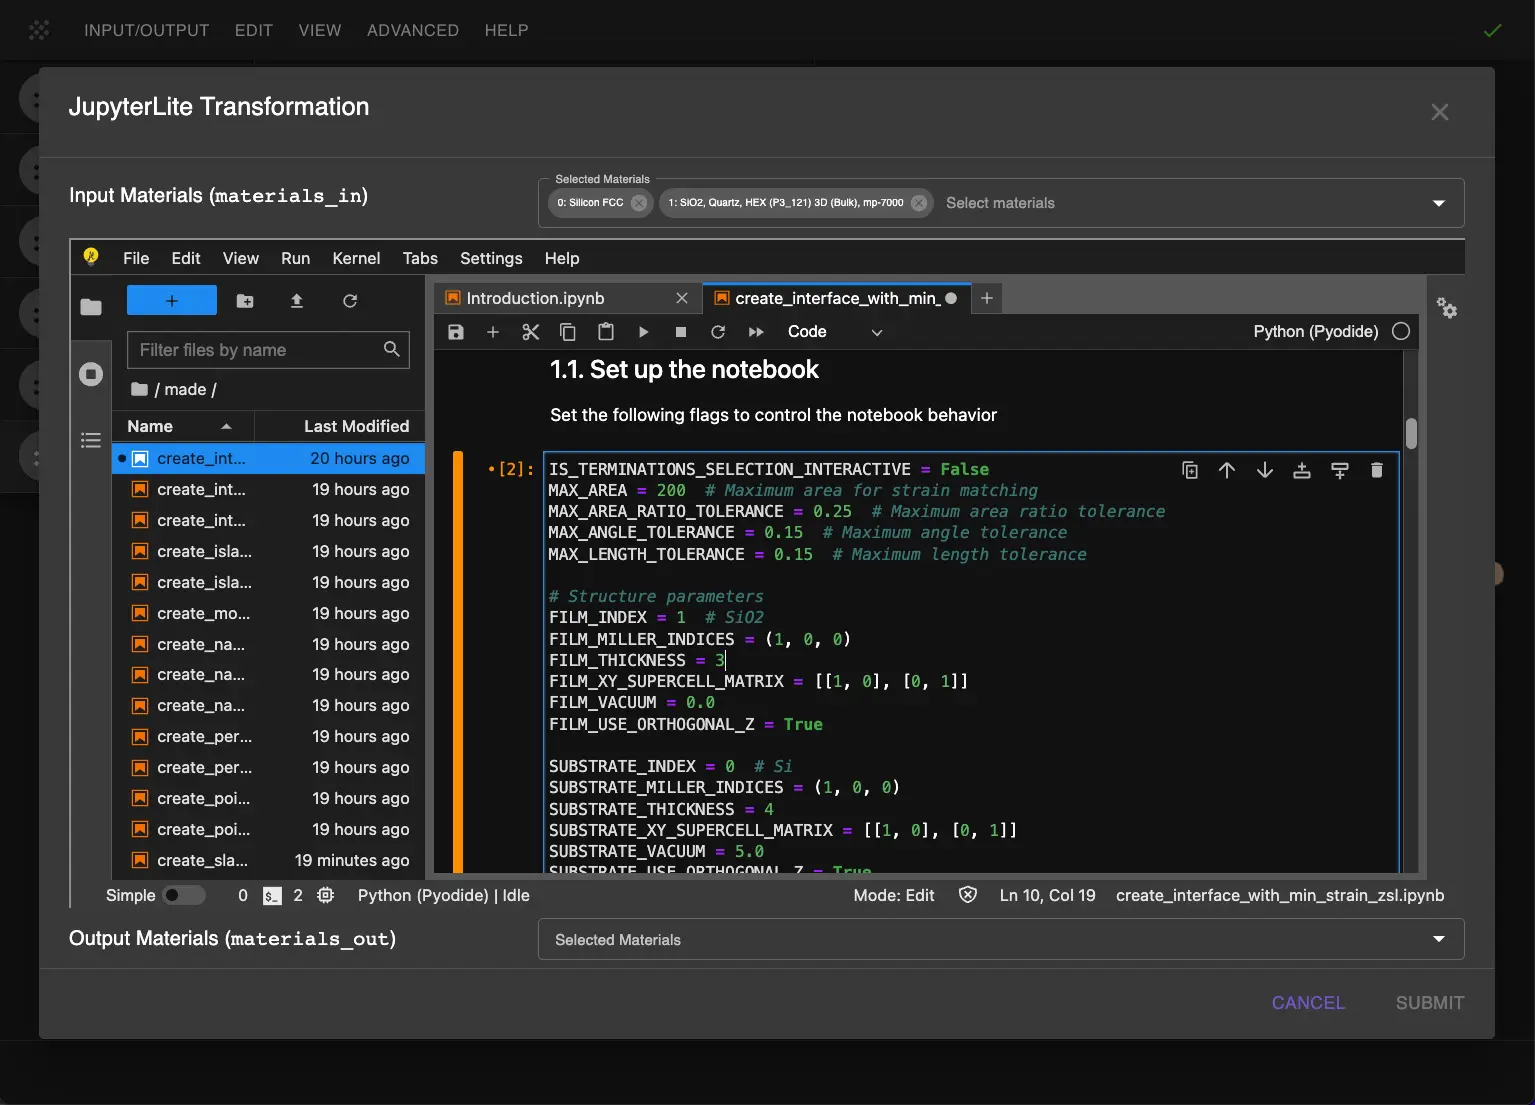Open the Kernel menu
This screenshot has width=1535, height=1105.
click(356, 258)
